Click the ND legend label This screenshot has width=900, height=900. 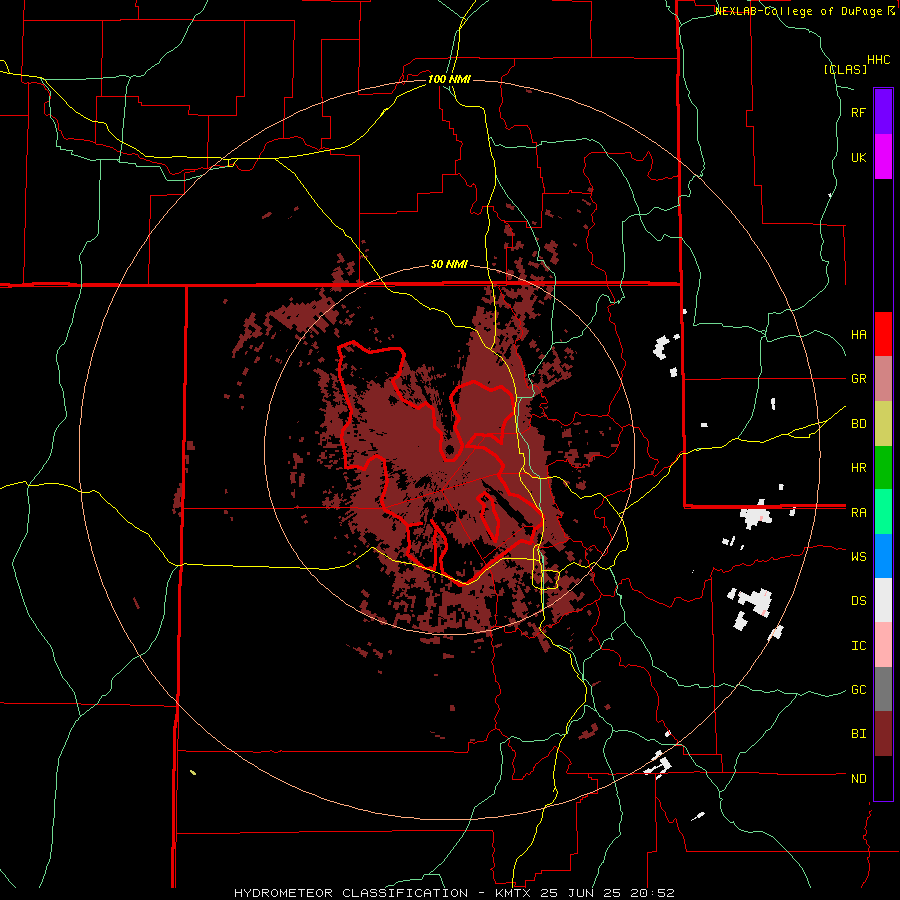(858, 779)
